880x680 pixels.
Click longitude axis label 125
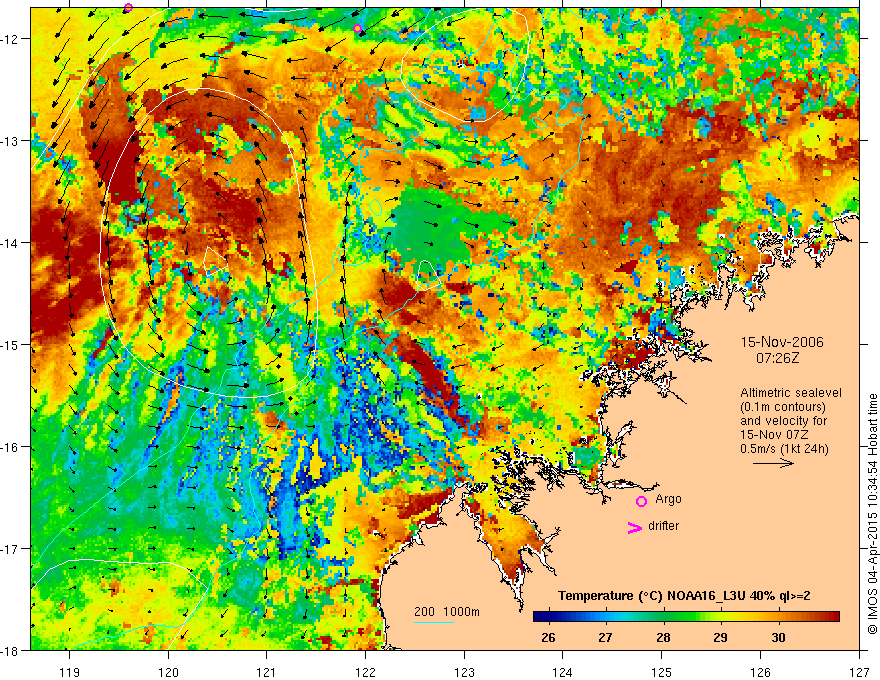[662, 672]
